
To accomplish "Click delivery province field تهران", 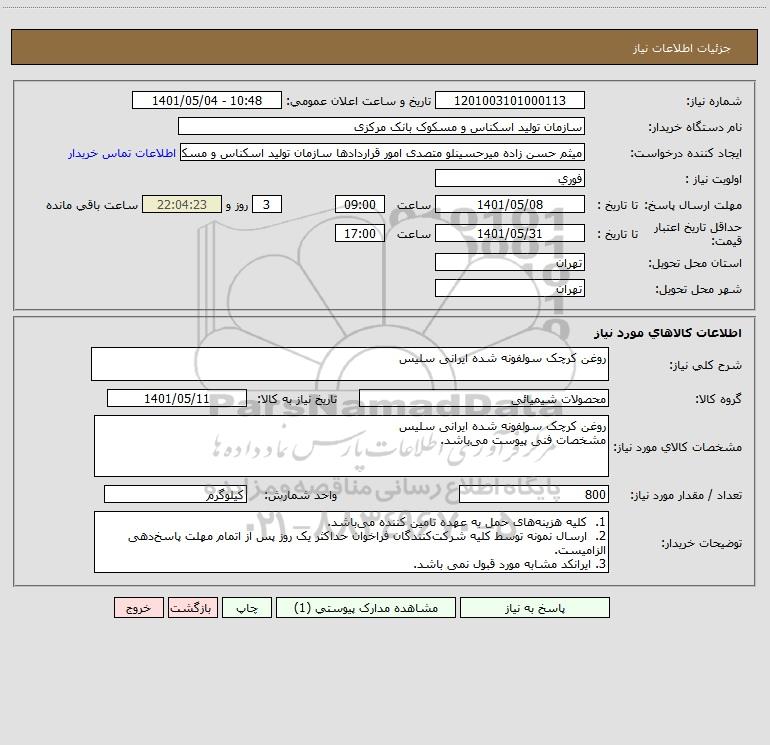I will pos(510,262).
